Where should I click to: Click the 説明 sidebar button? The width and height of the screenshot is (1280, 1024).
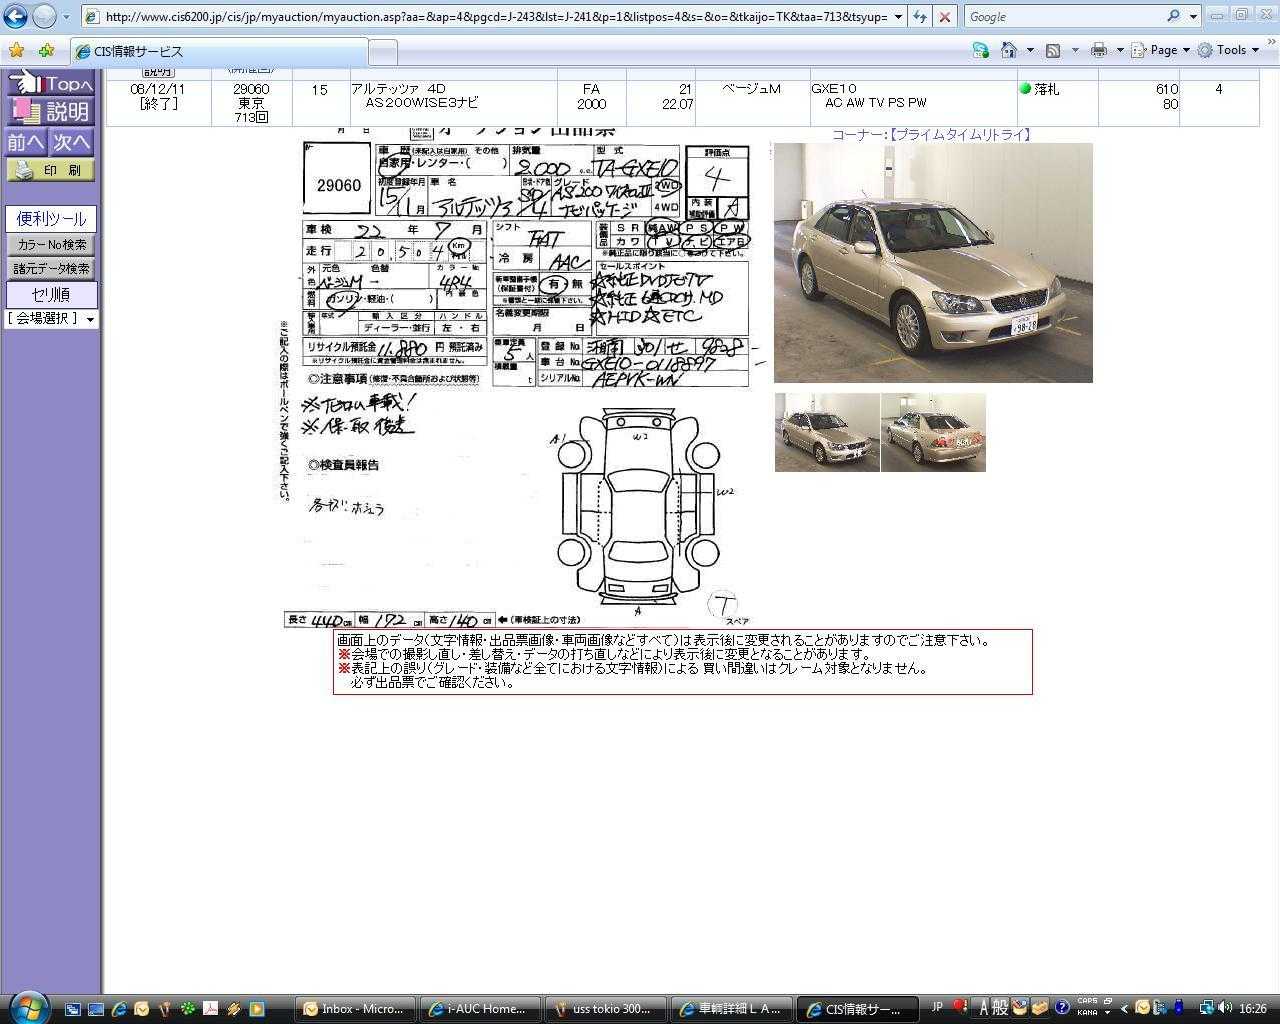(x=50, y=111)
